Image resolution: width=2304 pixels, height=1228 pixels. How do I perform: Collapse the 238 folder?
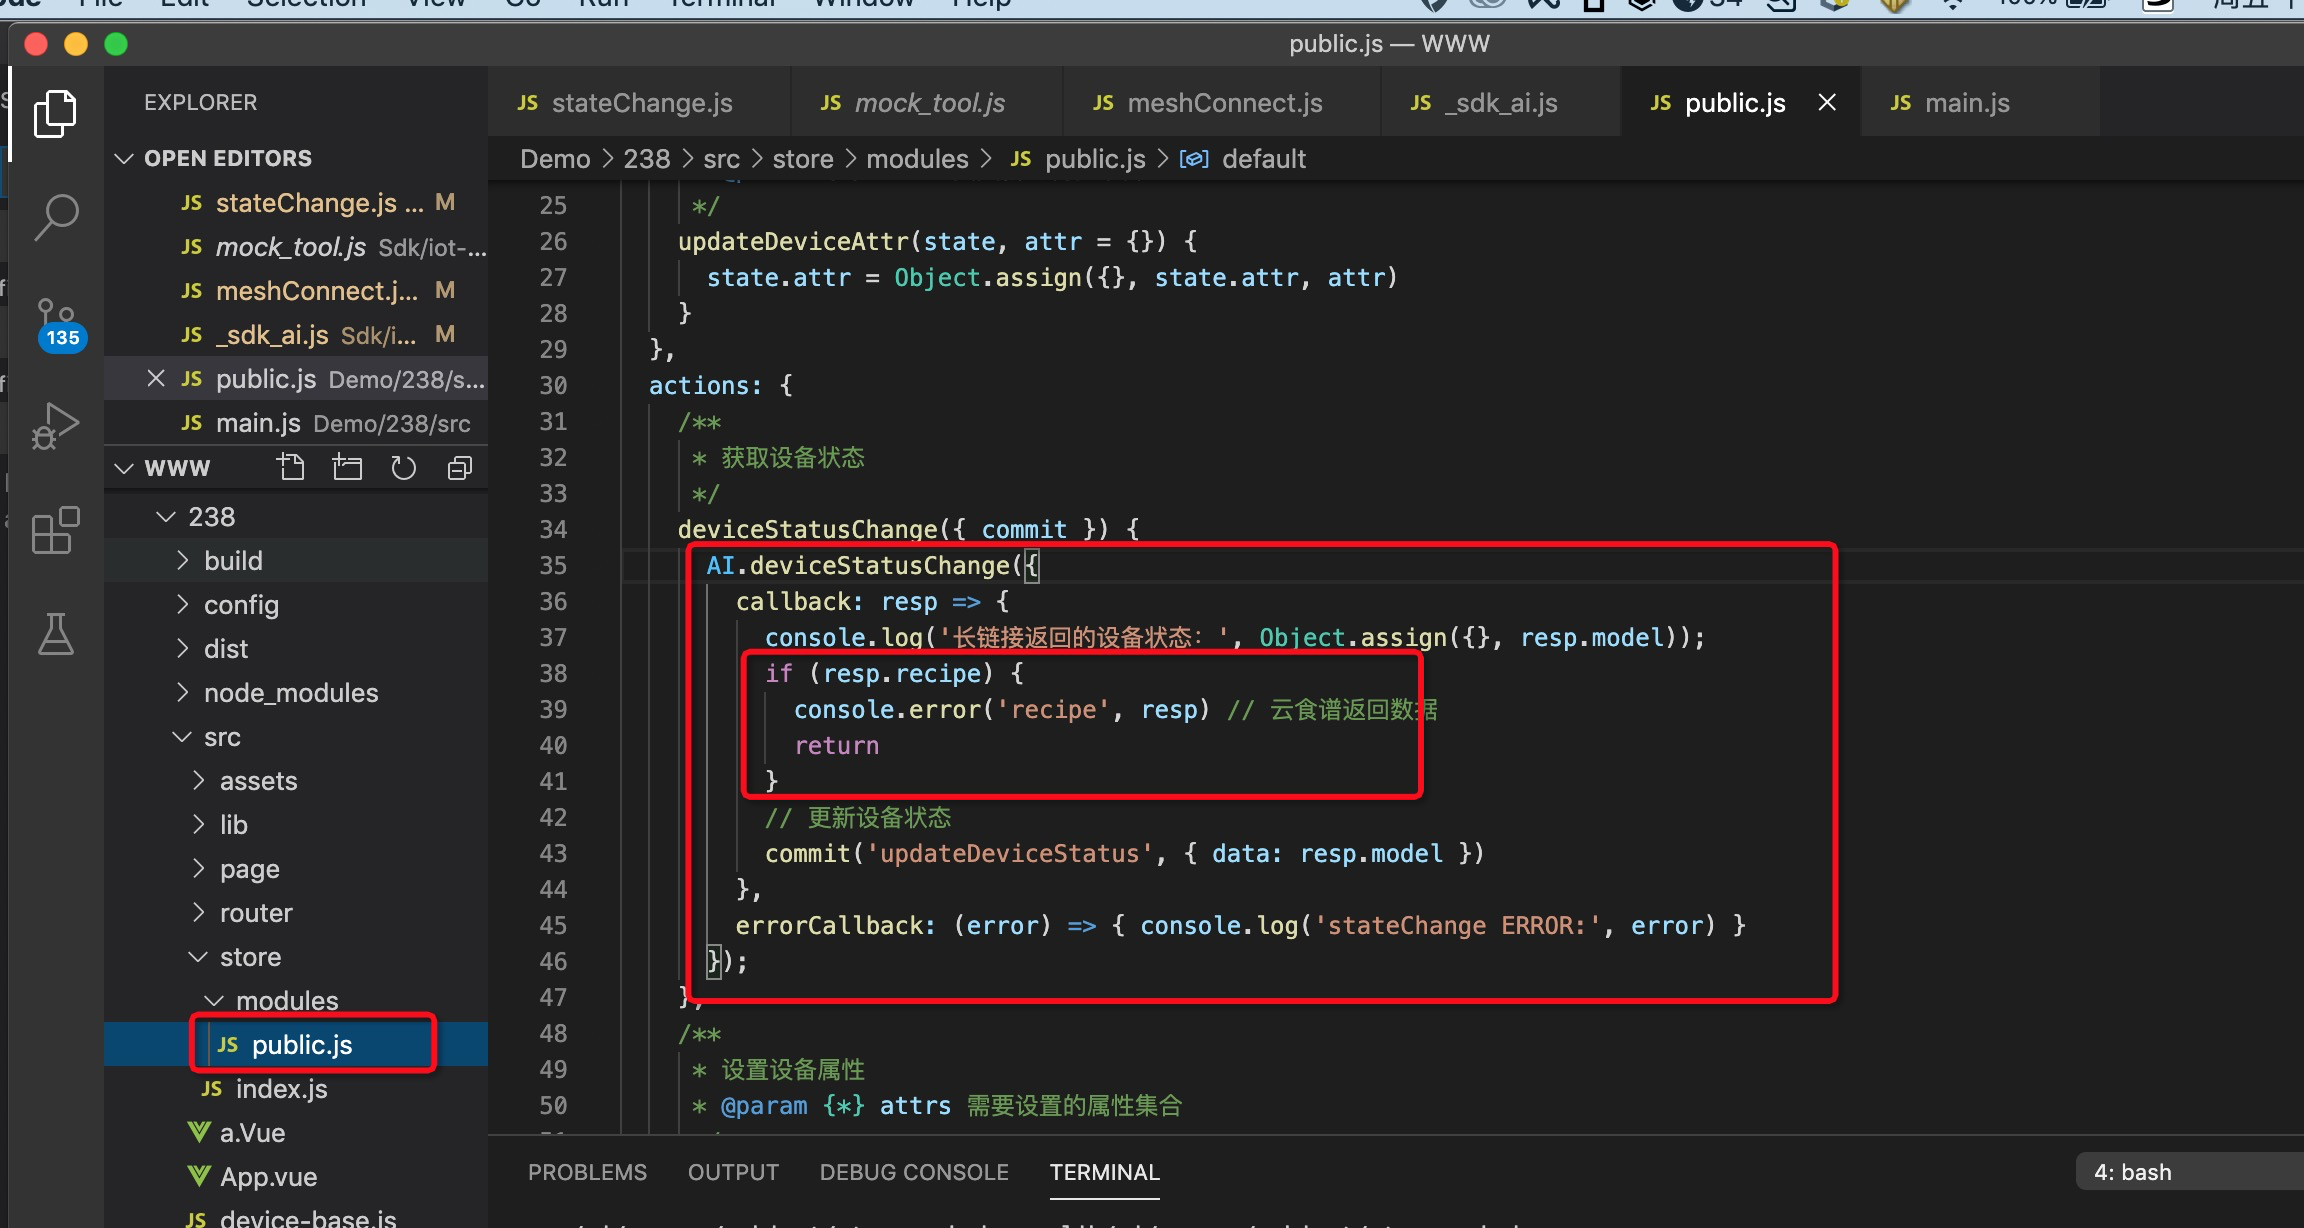pyautogui.click(x=166, y=516)
